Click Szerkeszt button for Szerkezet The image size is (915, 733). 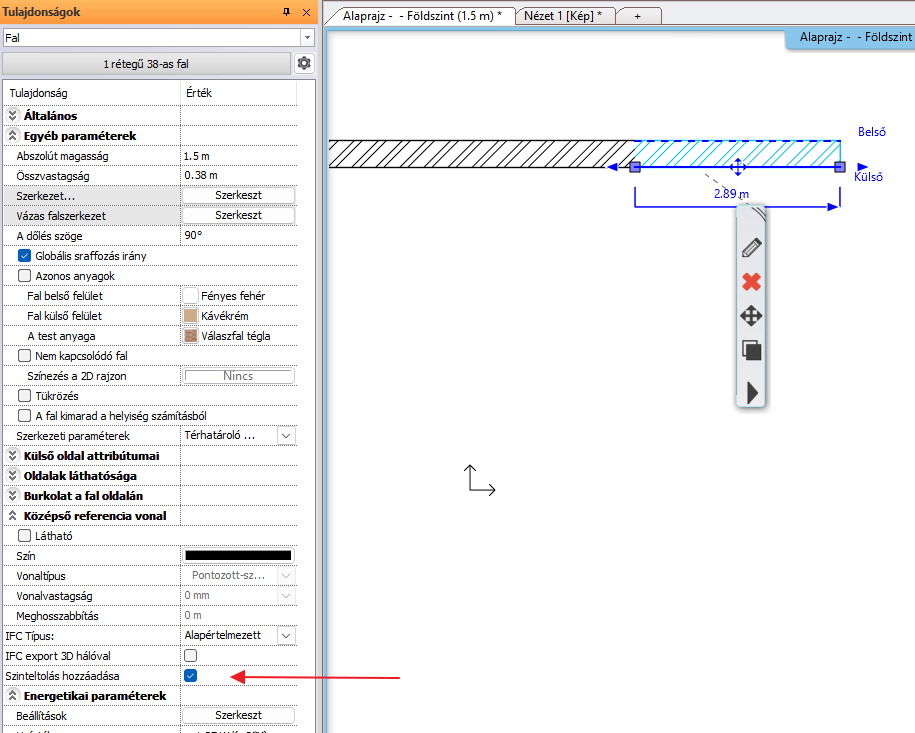click(238, 195)
